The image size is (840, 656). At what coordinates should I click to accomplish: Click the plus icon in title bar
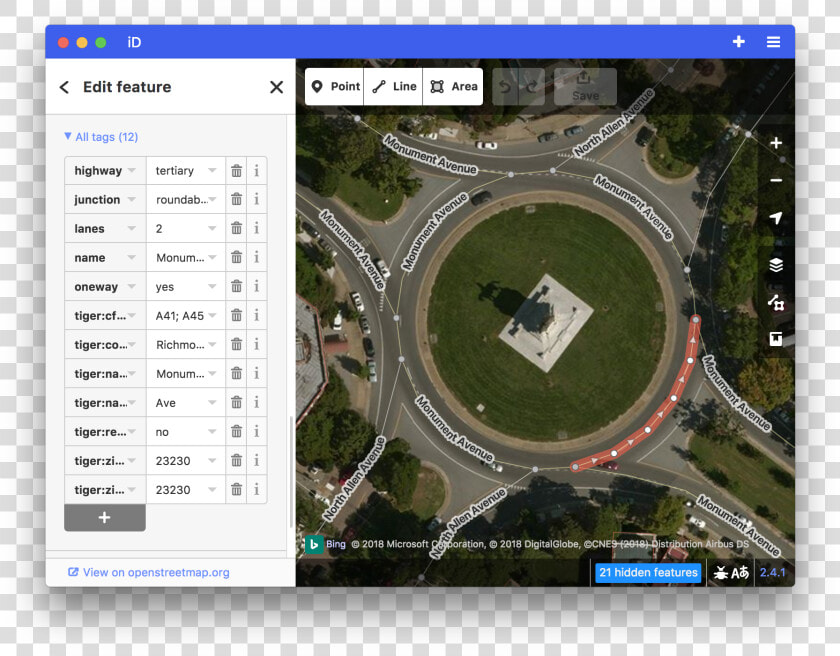[x=739, y=41]
